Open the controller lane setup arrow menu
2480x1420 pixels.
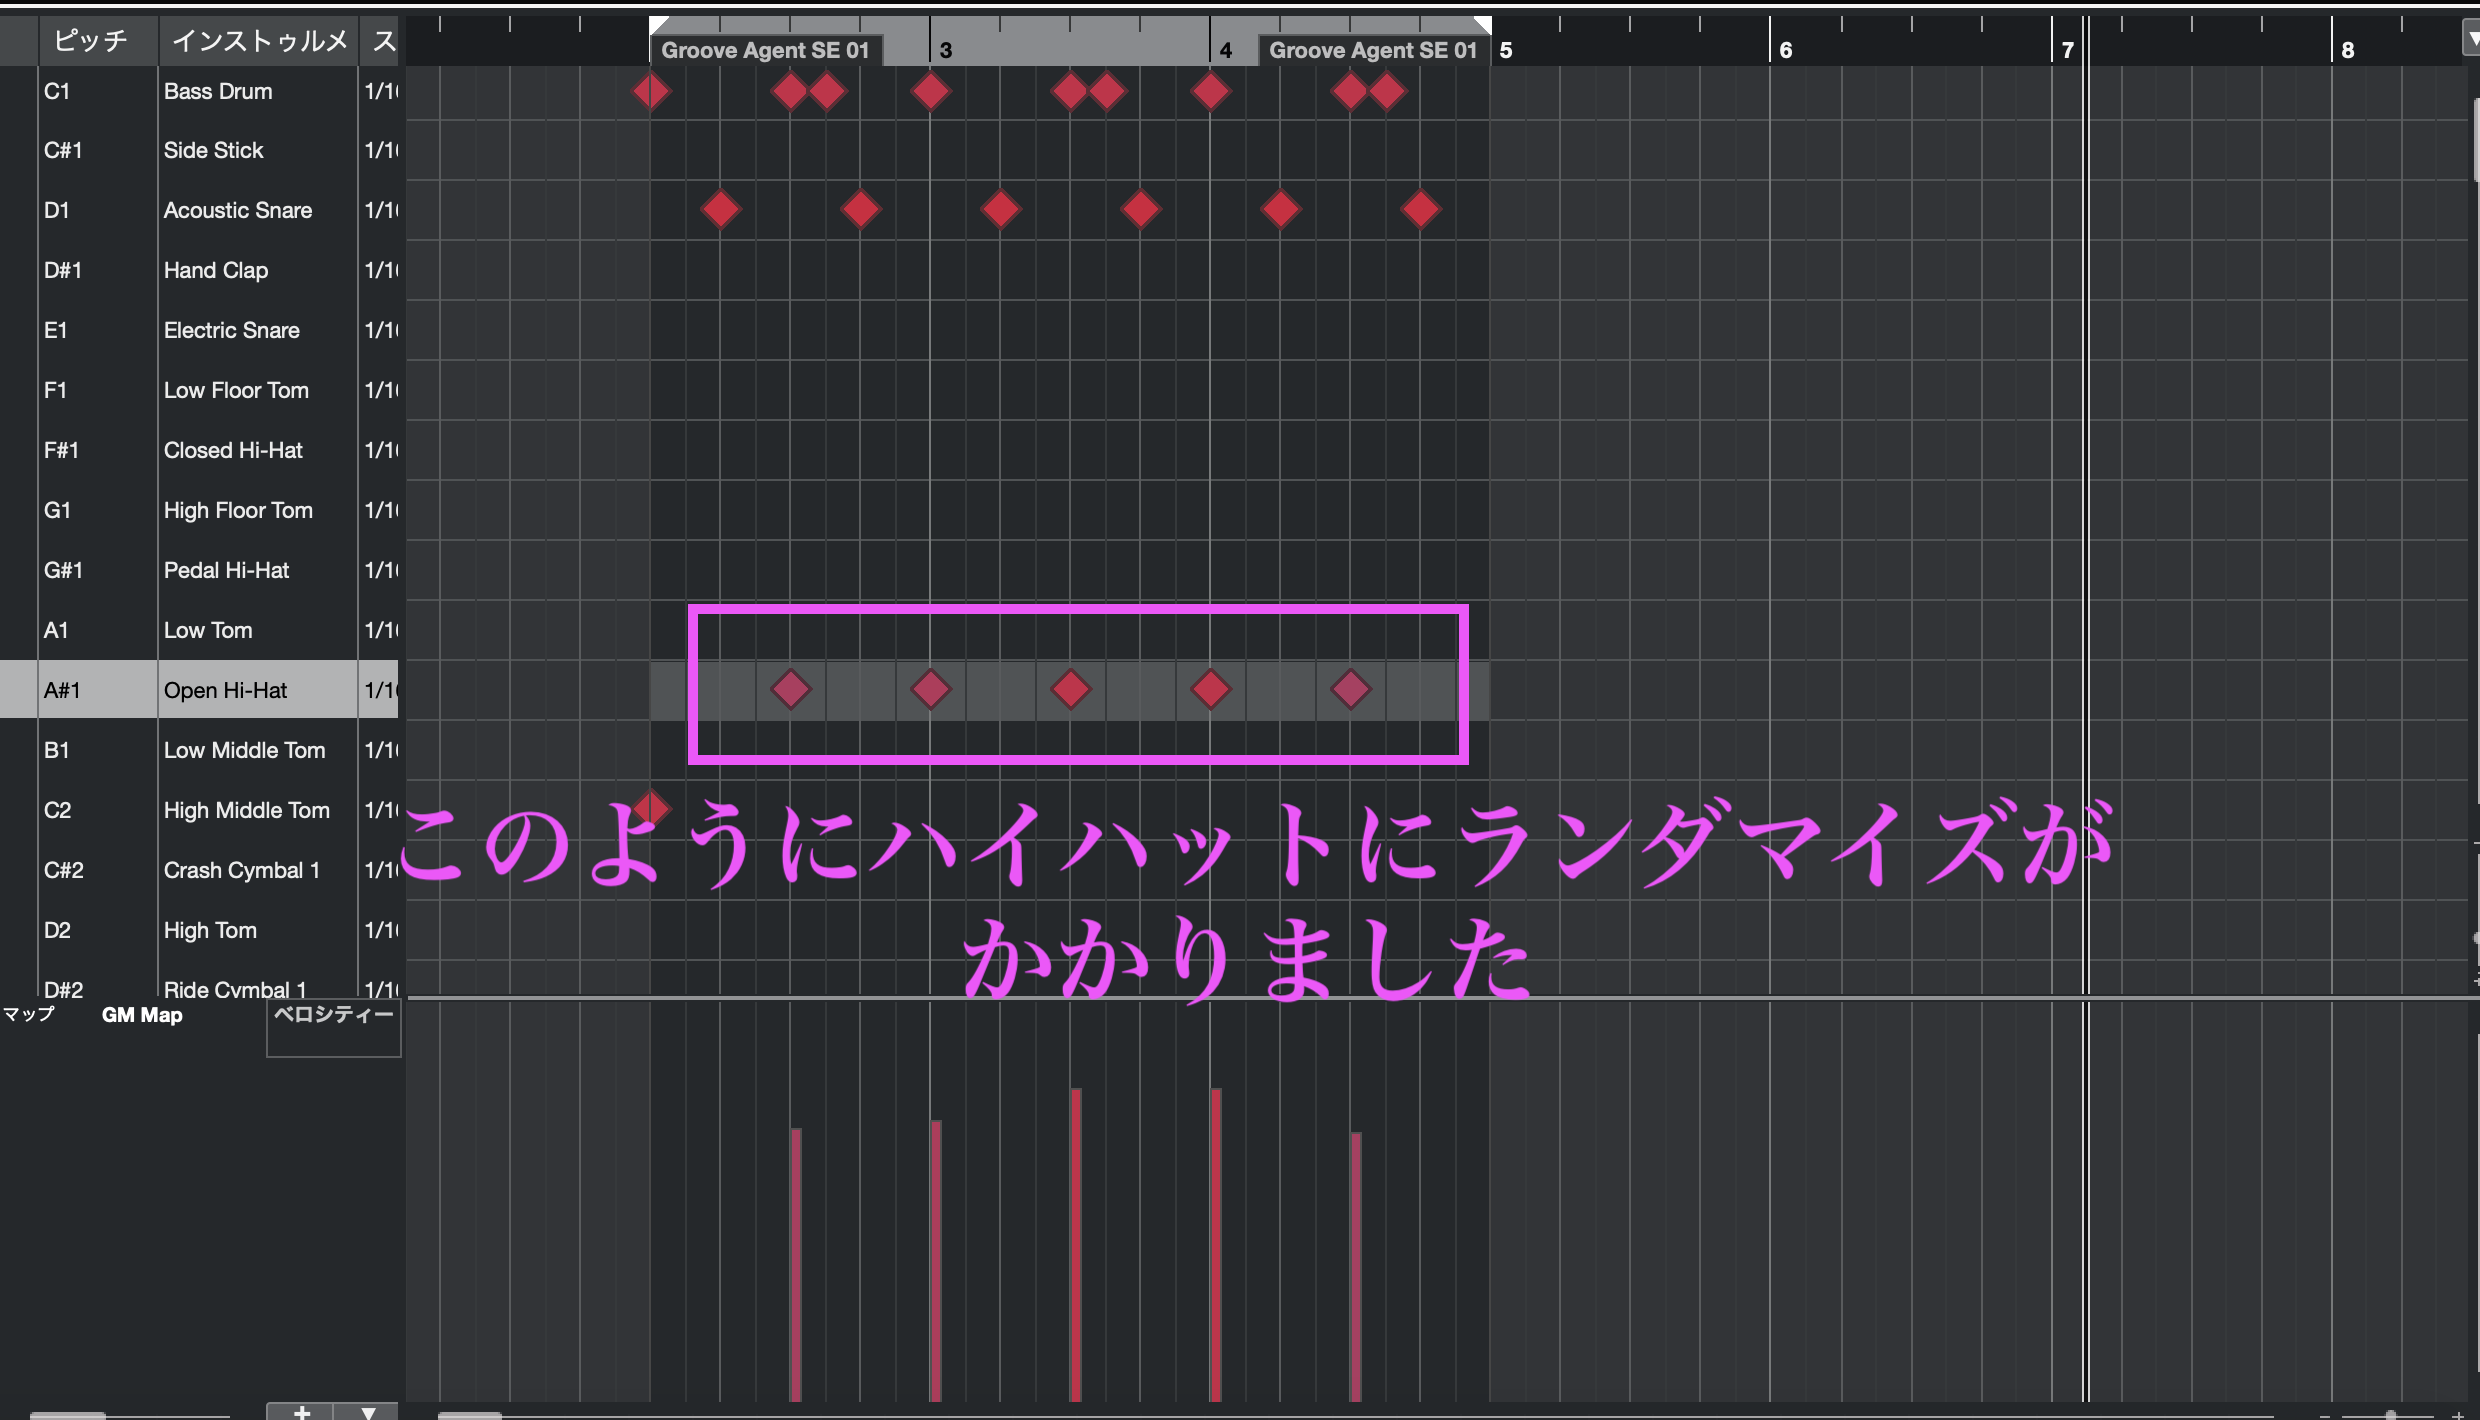367,1411
